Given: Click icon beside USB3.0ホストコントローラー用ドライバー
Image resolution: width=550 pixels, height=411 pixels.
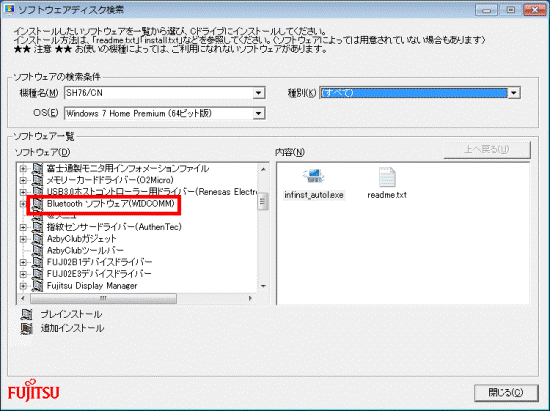Looking at the screenshot, I should [37, 192].
